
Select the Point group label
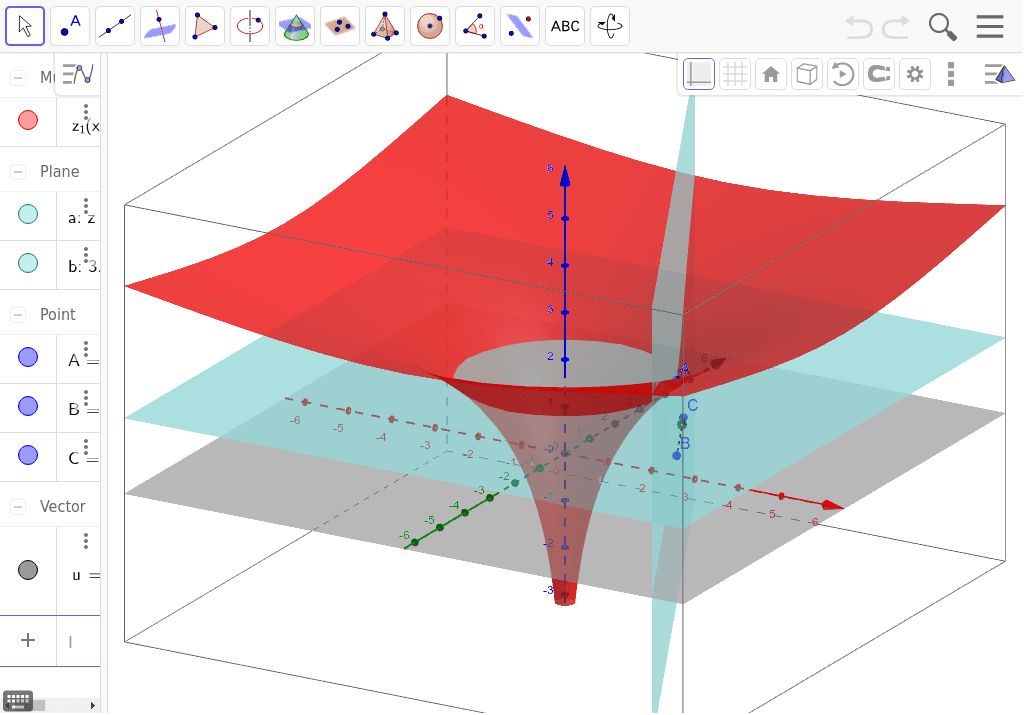pos(57,315)
